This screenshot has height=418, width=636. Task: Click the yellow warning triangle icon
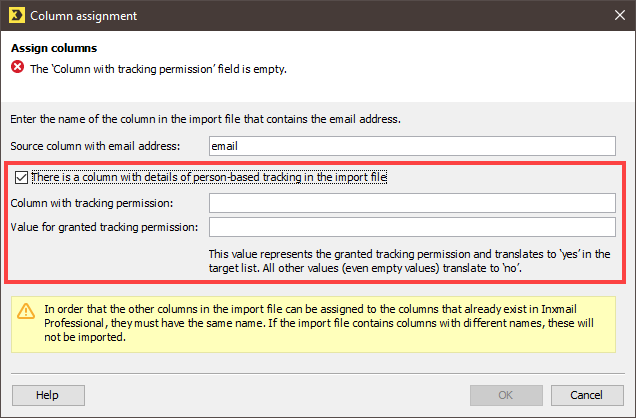(26, 311)
